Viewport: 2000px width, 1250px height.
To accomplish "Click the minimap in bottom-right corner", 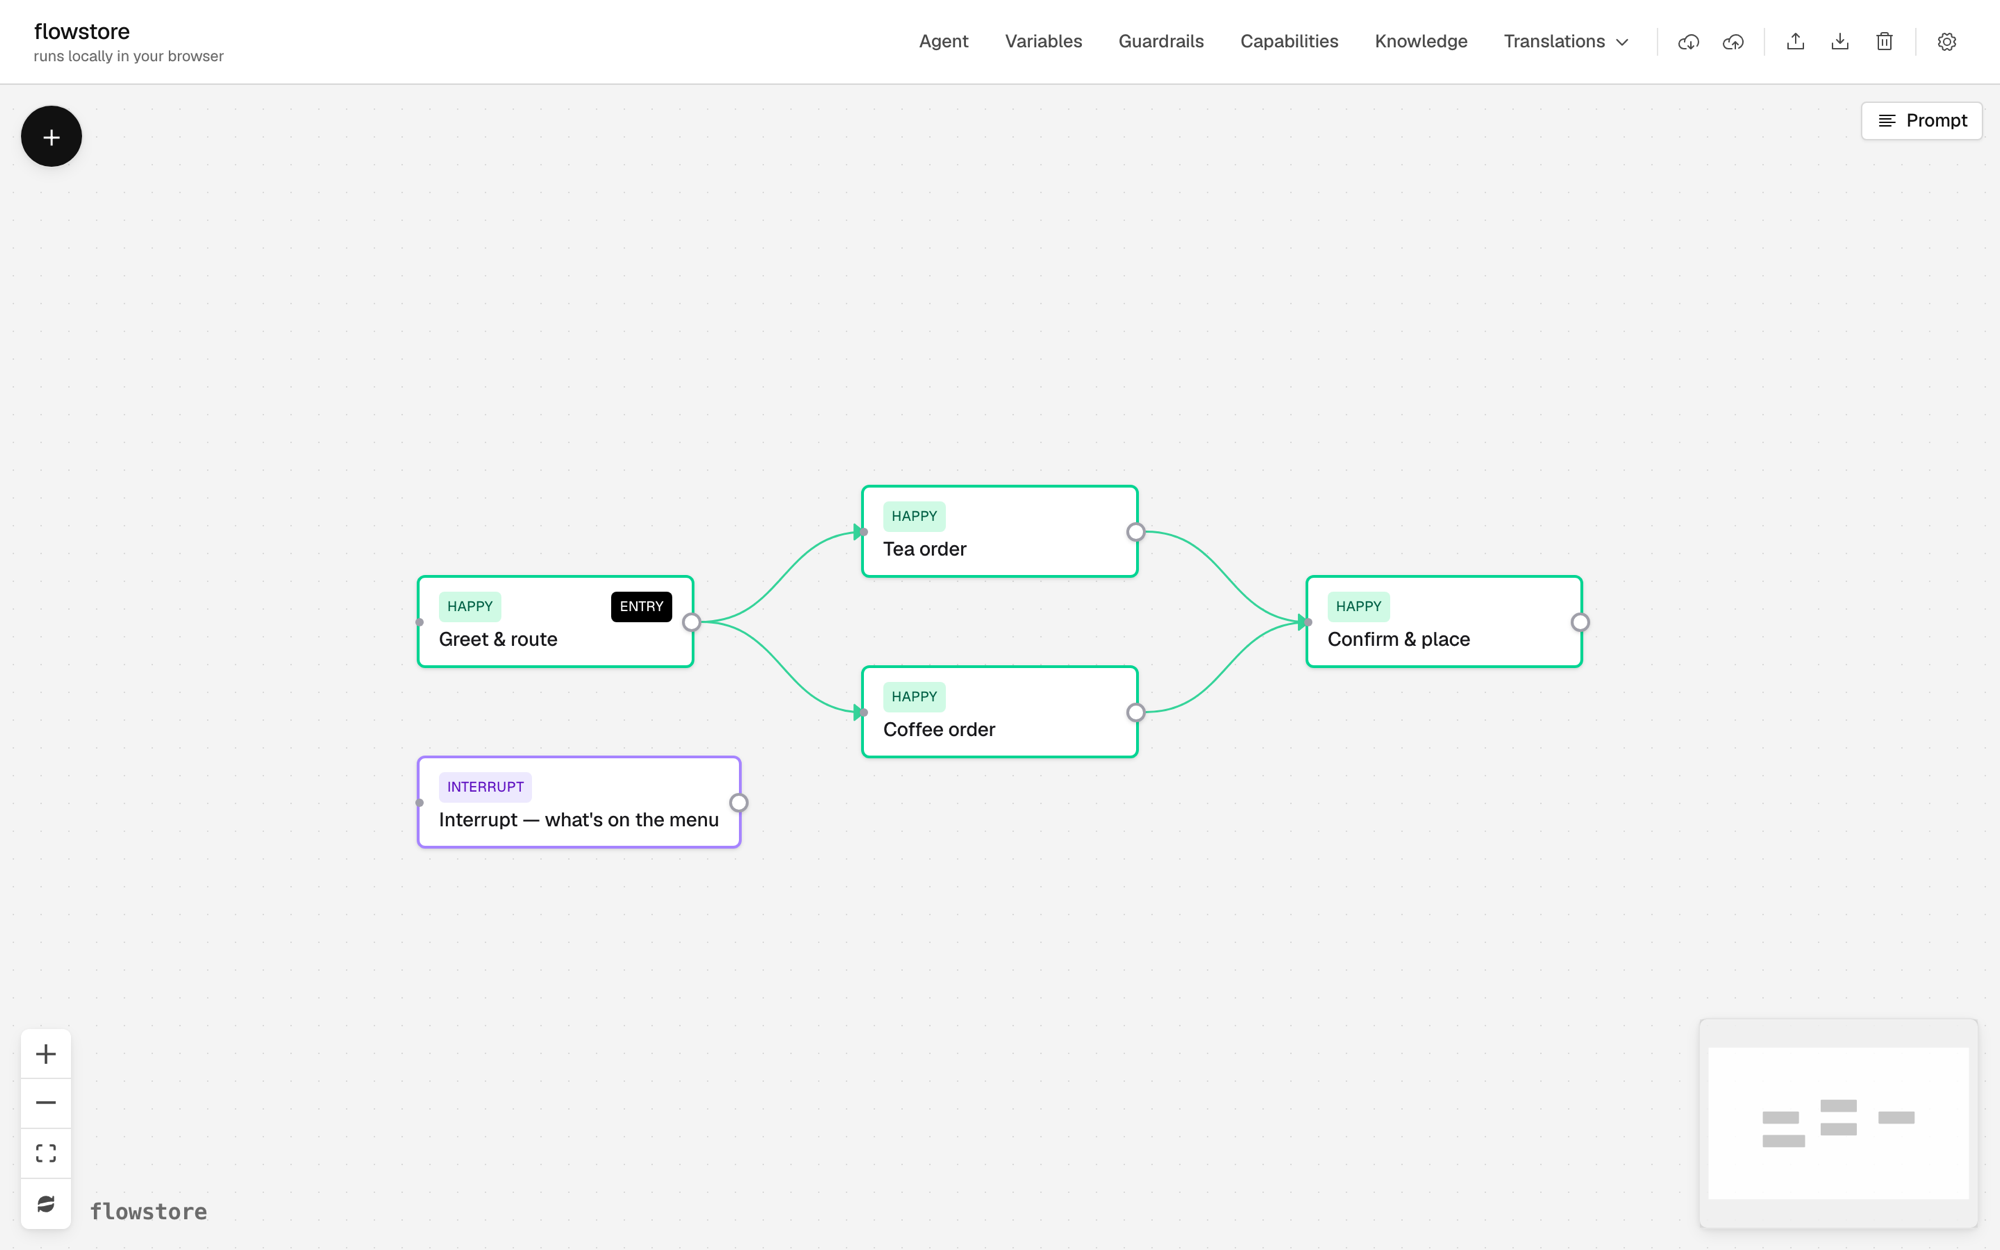I will 1838,1123.
